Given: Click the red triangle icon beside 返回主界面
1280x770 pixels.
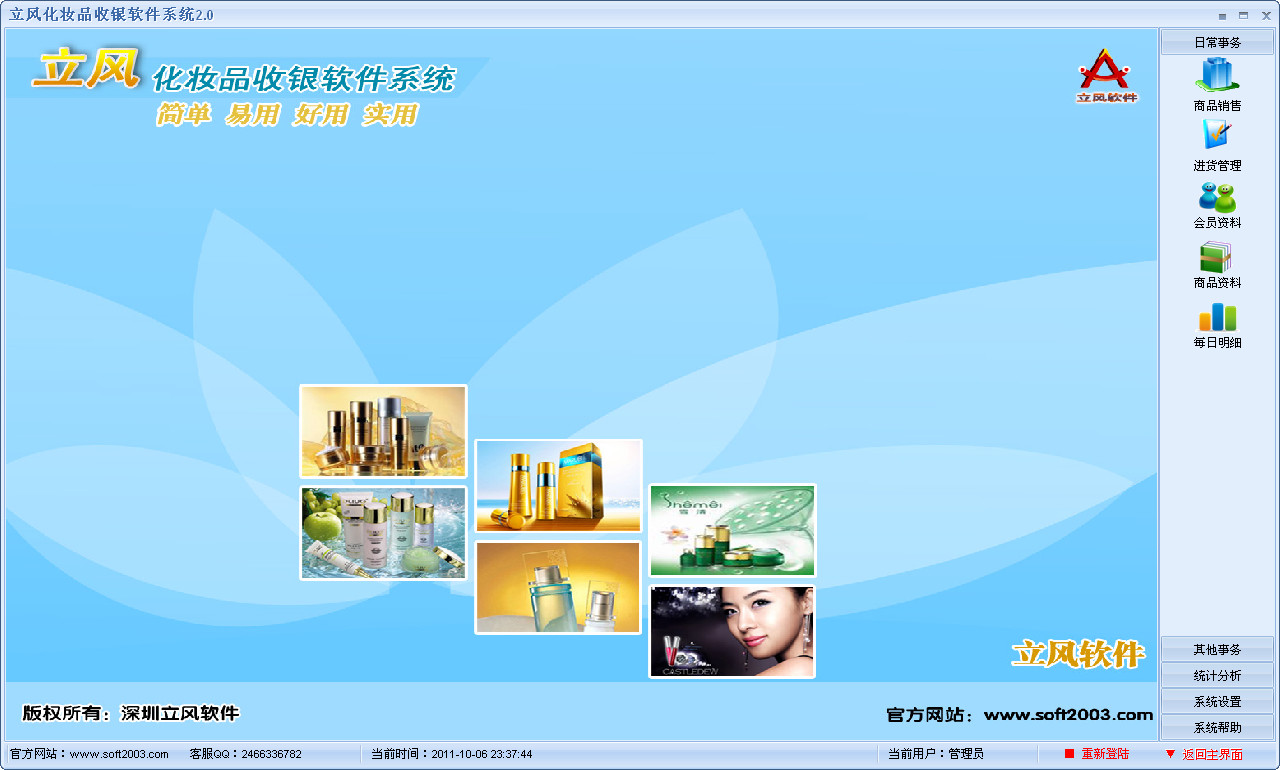Looking at the screenshot, I should (1170, 753).
